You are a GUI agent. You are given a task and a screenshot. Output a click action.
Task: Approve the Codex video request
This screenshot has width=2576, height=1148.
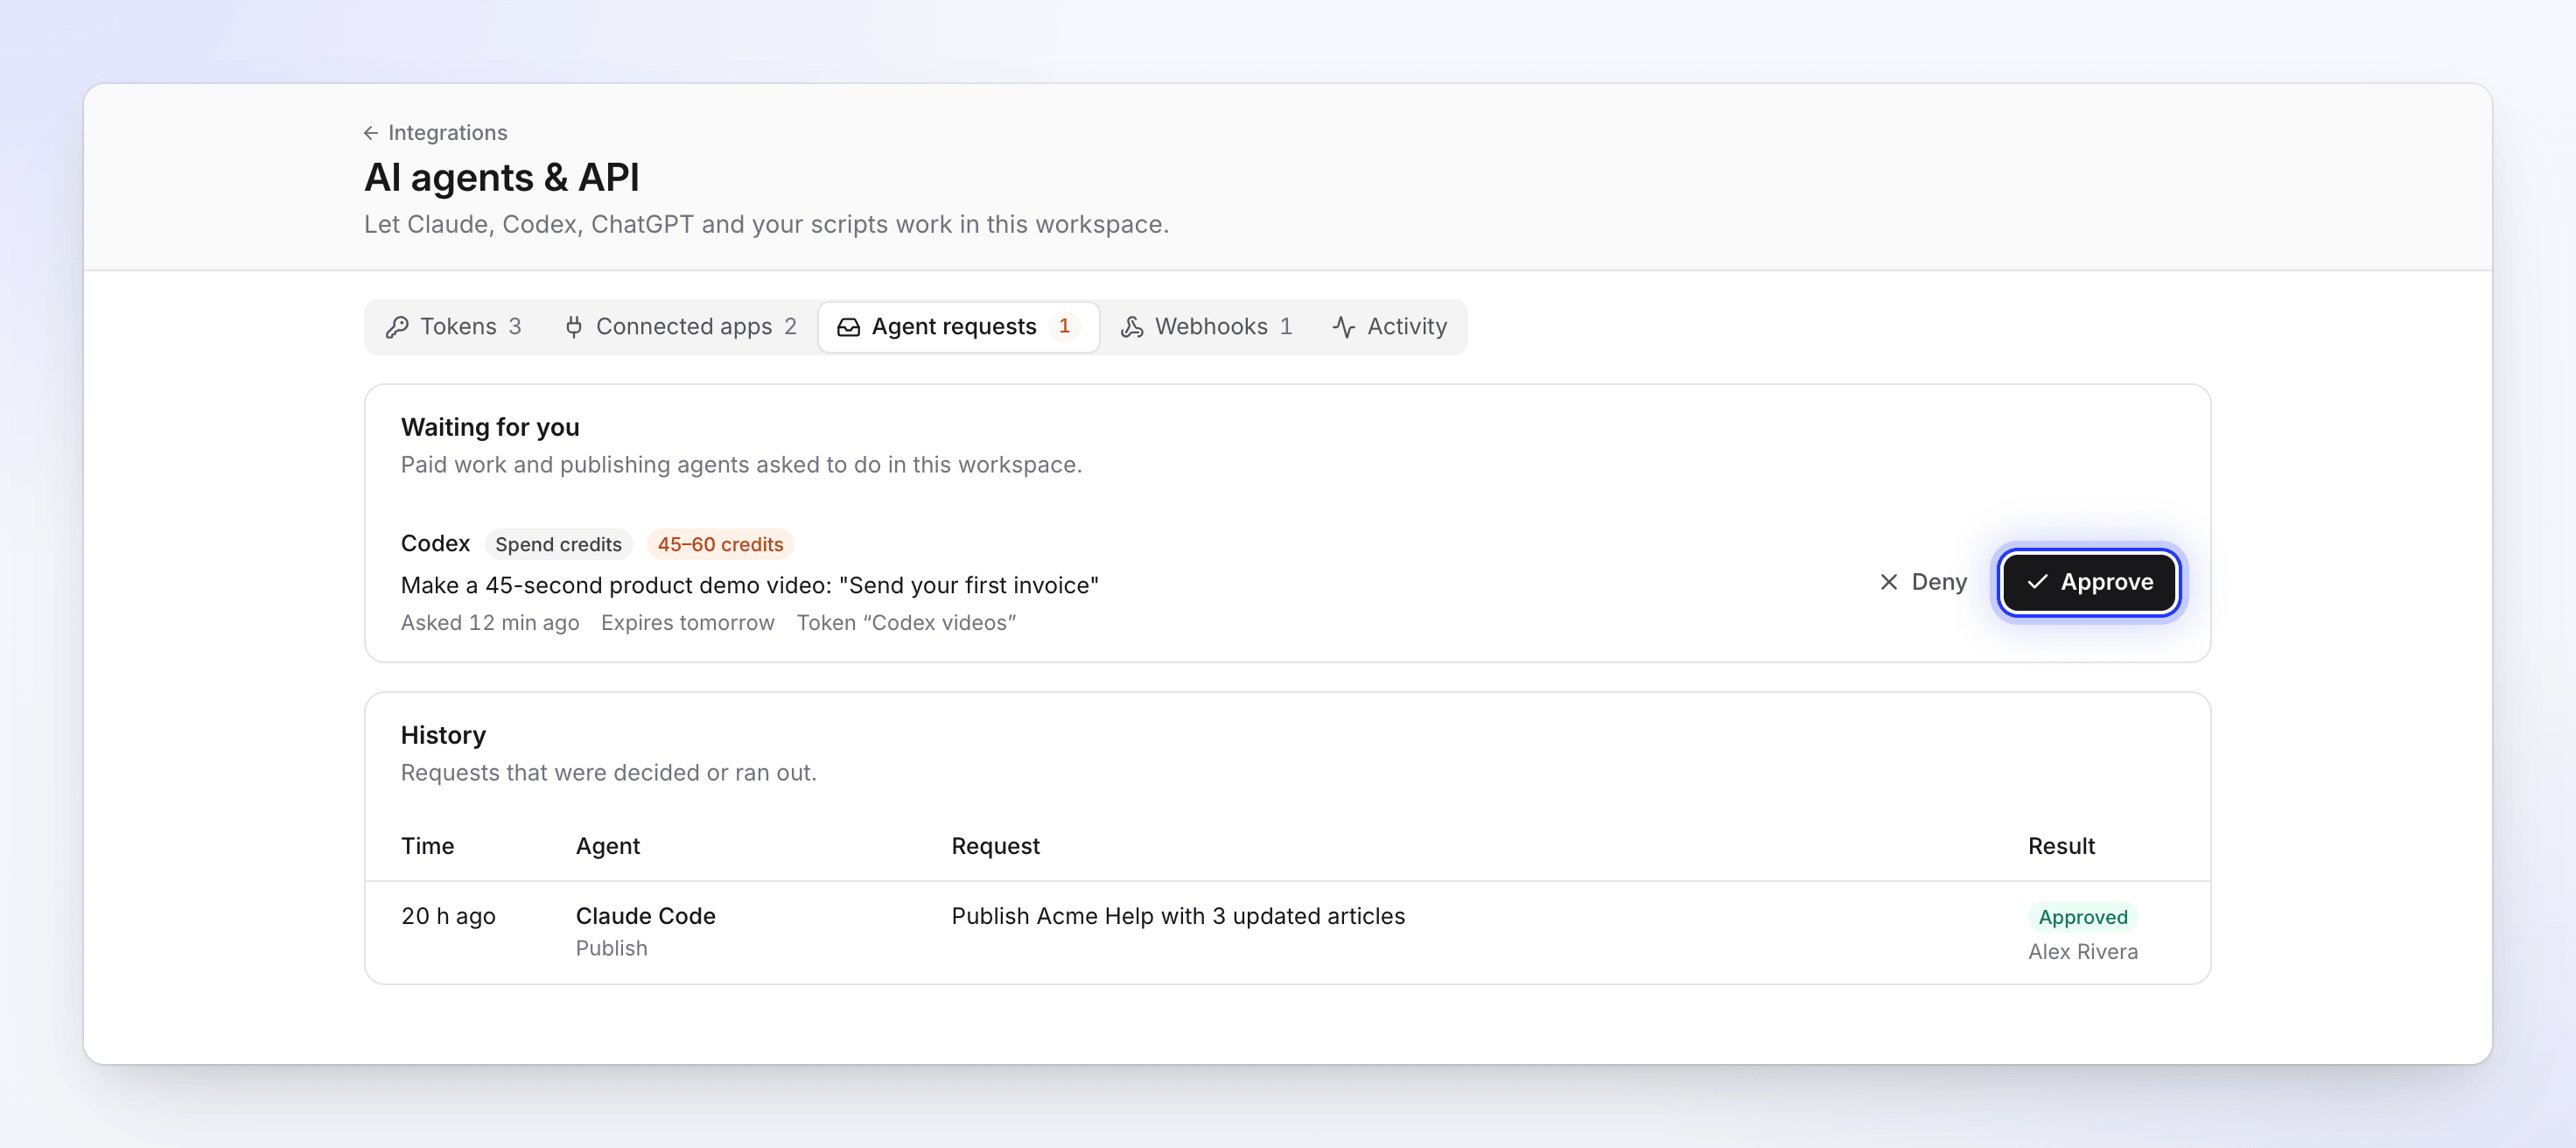pos(2089,582)
